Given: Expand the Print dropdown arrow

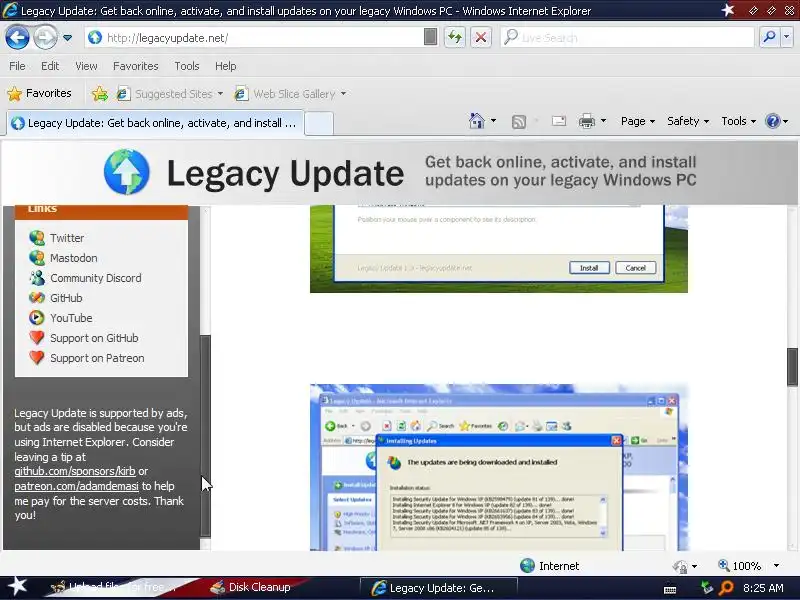Looking at the screenshot, I should pyautogui.click(x=604, y=121).
